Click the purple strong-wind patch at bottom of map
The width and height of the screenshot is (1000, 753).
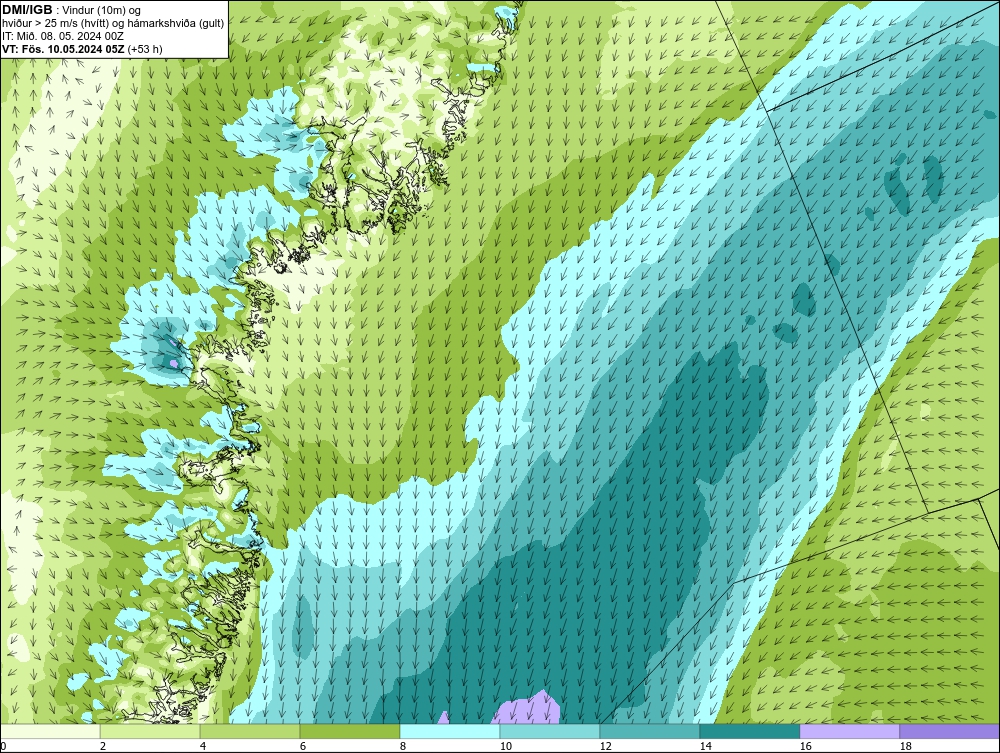527,709
